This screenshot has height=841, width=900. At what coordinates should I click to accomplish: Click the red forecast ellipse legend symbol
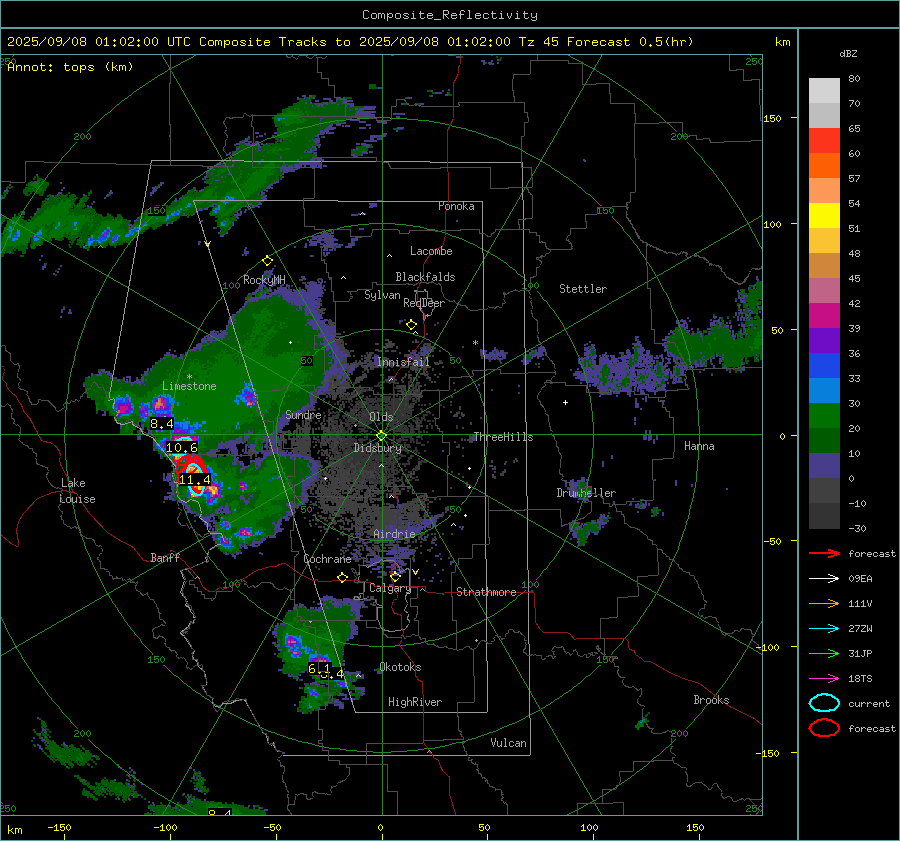[x=824, y=728]
